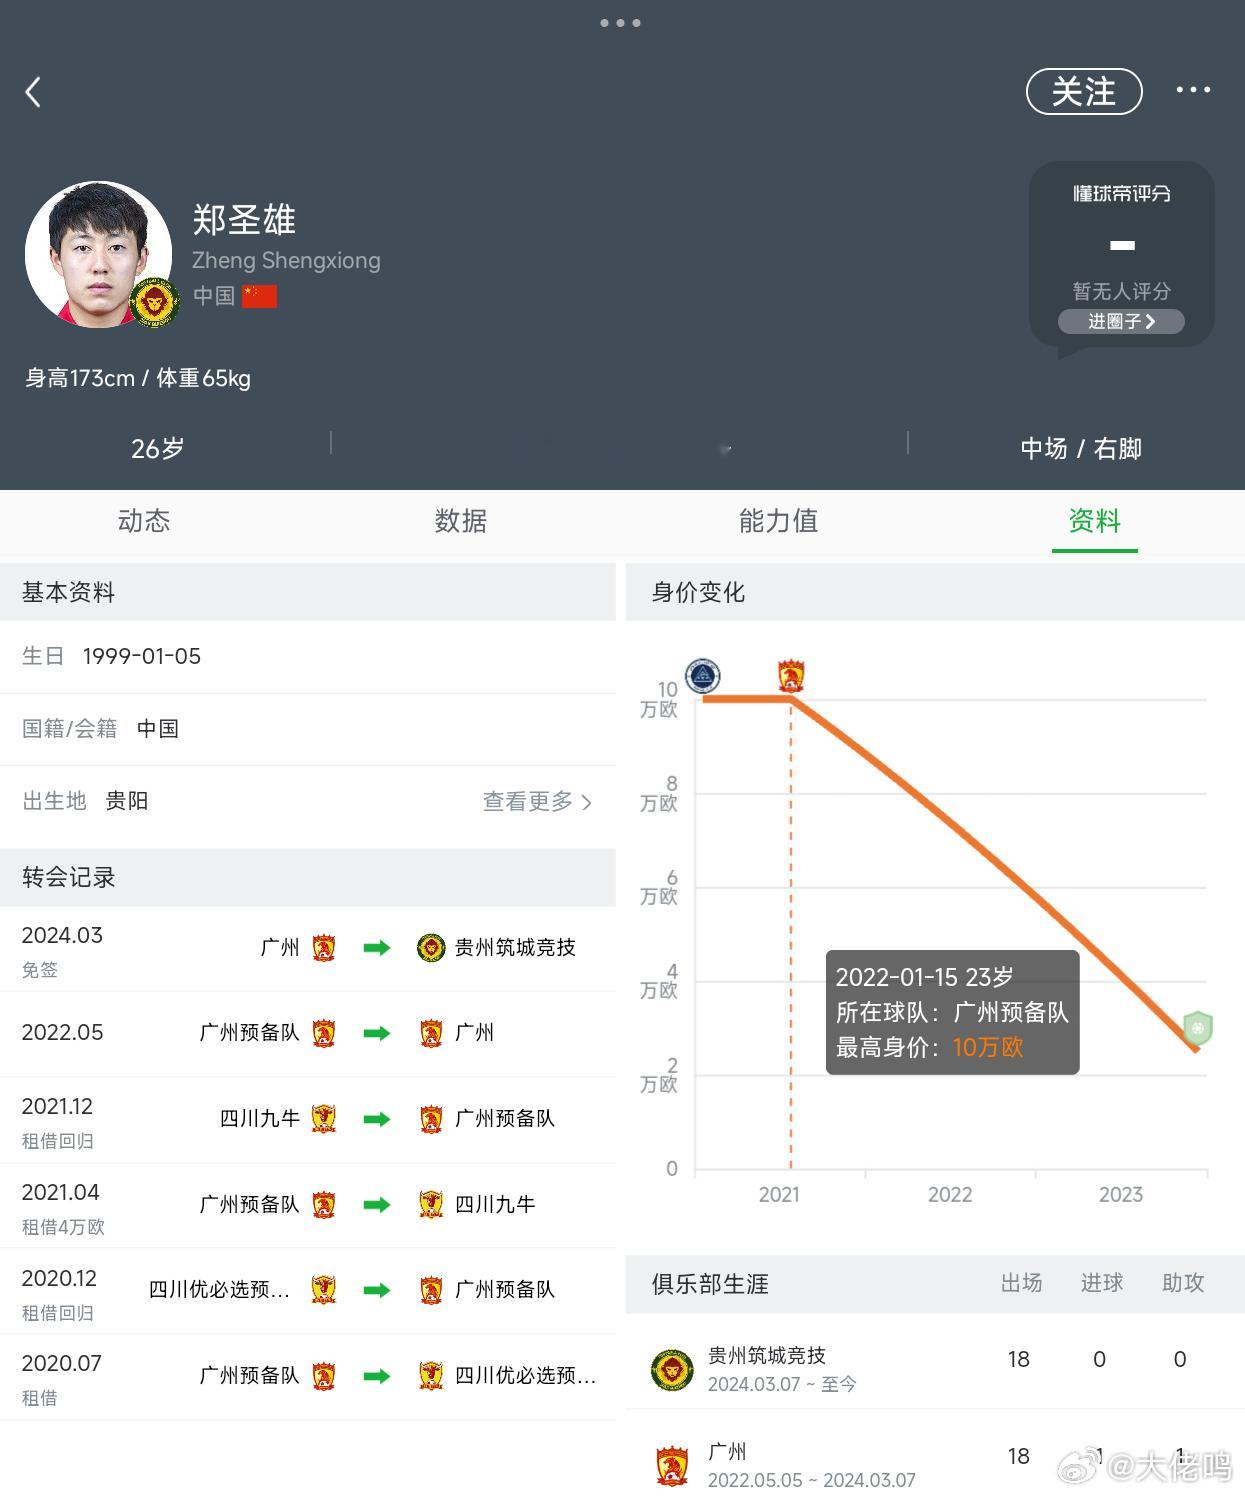This screenshot has height=1496, width=1245.
Task: Open the three-dot more options menu
Action: tap(1193, 90)
